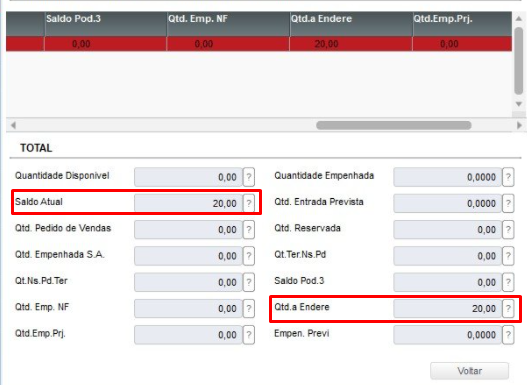Open help icon beside Quantidade Empenhada

(508, 177)
